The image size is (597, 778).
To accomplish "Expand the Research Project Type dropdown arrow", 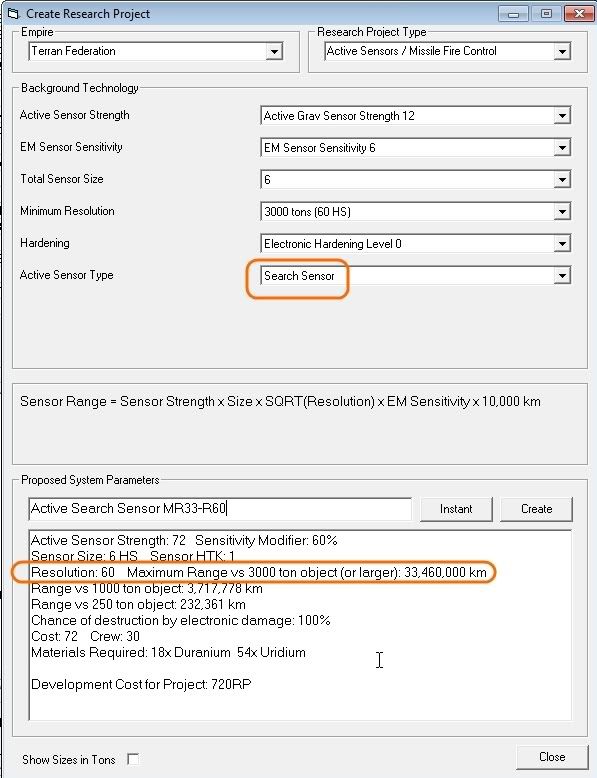I will [x=562, y=51].
